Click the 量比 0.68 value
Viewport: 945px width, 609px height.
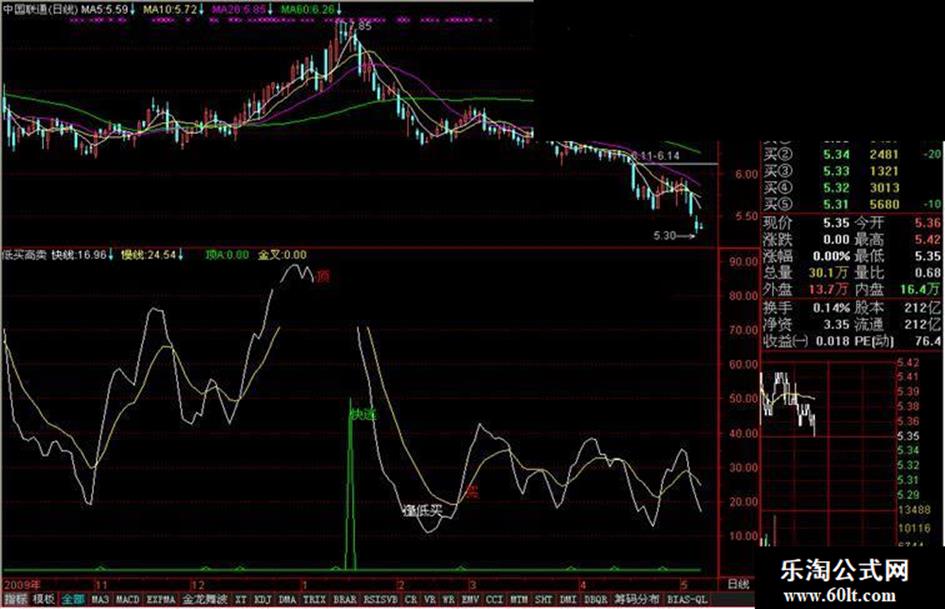tap(928, 273)
